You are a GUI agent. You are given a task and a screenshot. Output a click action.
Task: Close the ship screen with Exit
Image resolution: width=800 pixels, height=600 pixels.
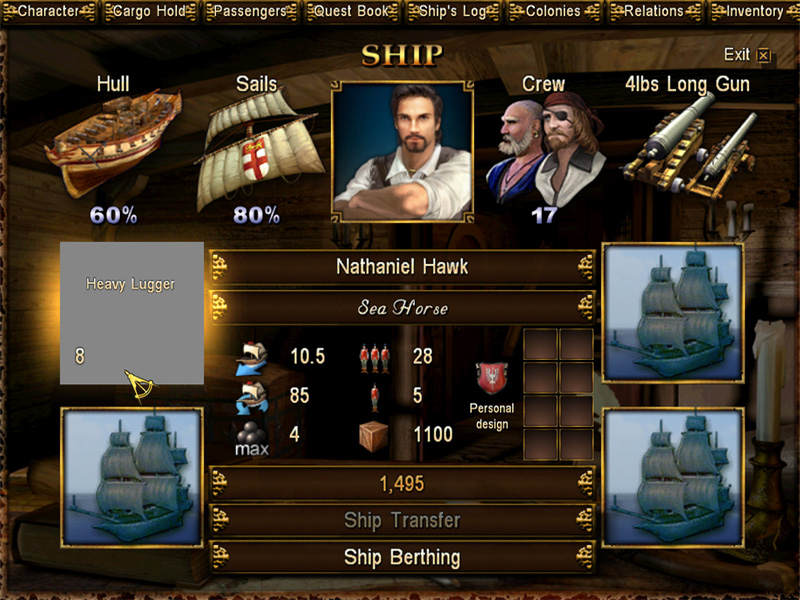point(747,55)
